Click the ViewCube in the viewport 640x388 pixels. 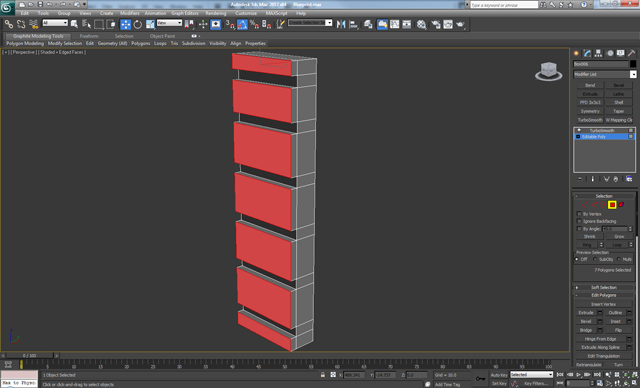click(549, 71)
